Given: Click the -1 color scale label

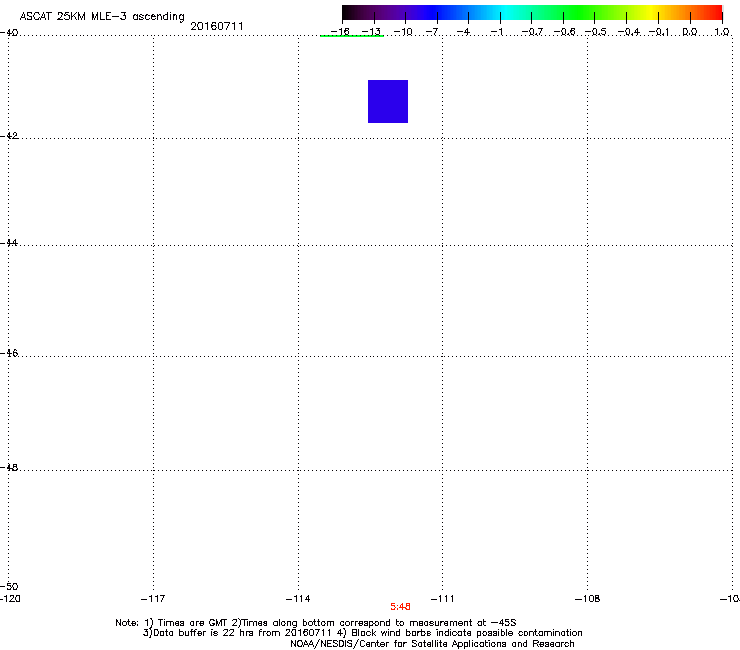Looking at the screenshot, I should [496, 32].
